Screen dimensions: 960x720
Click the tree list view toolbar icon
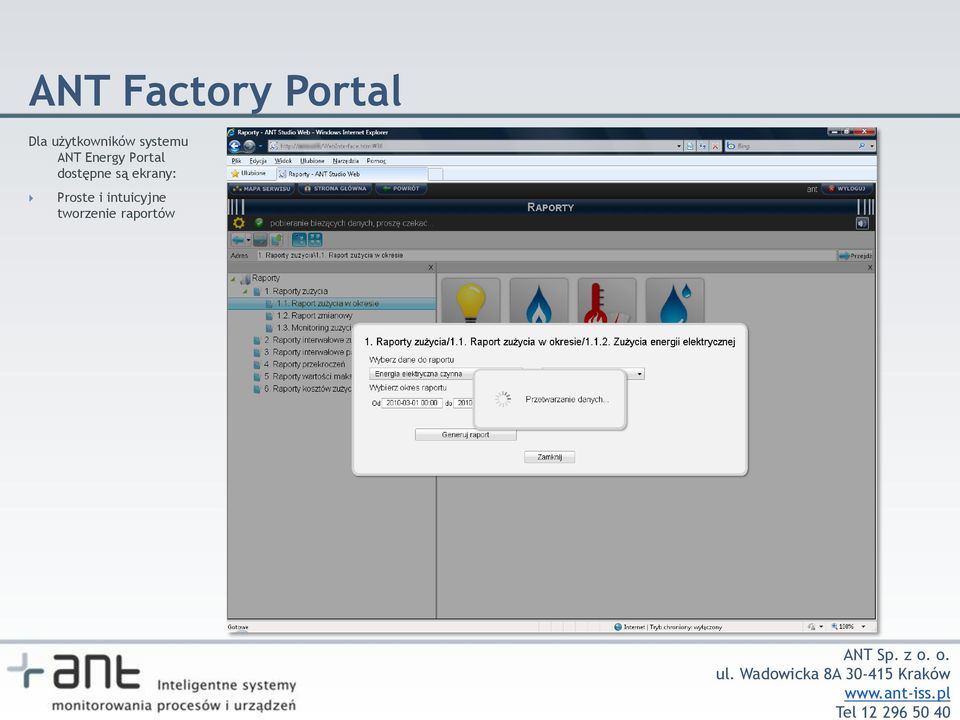[299, 239]
